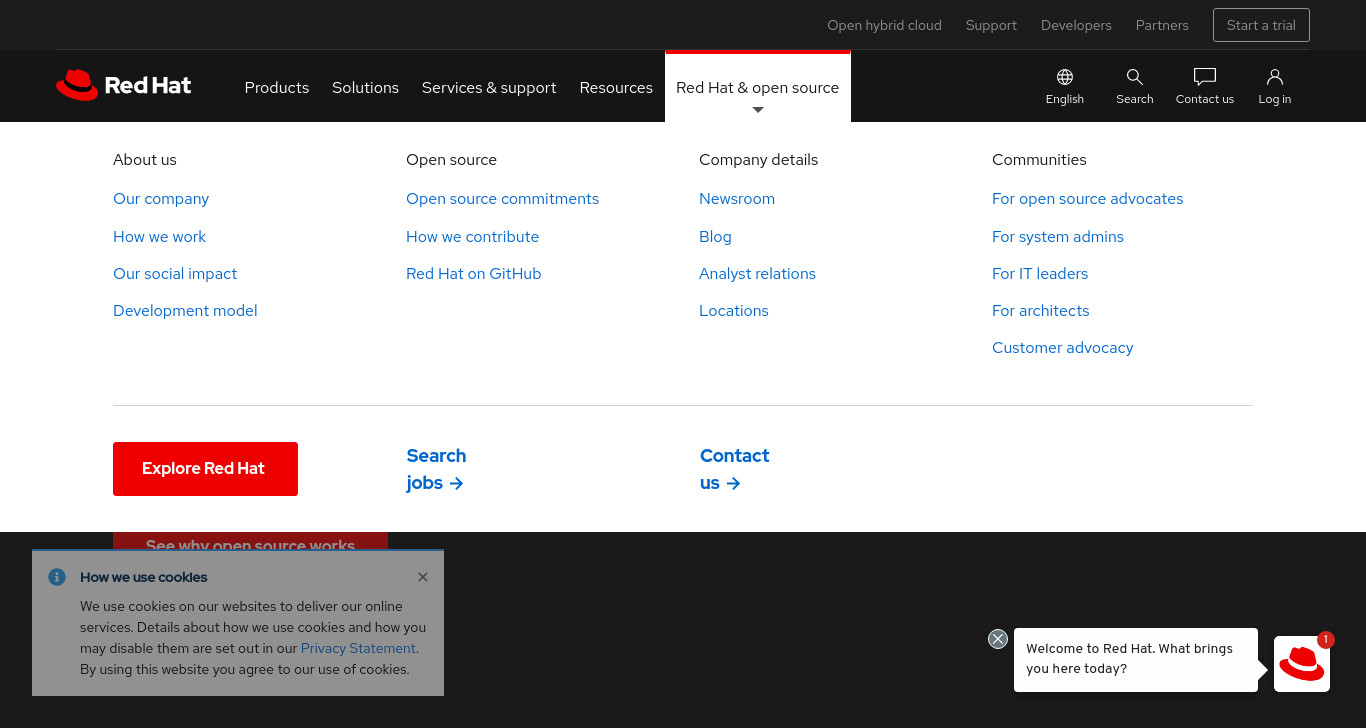Viewport: 1366px width, 728px height.
Task: Open the Blog link
Action: pos(715,236)
